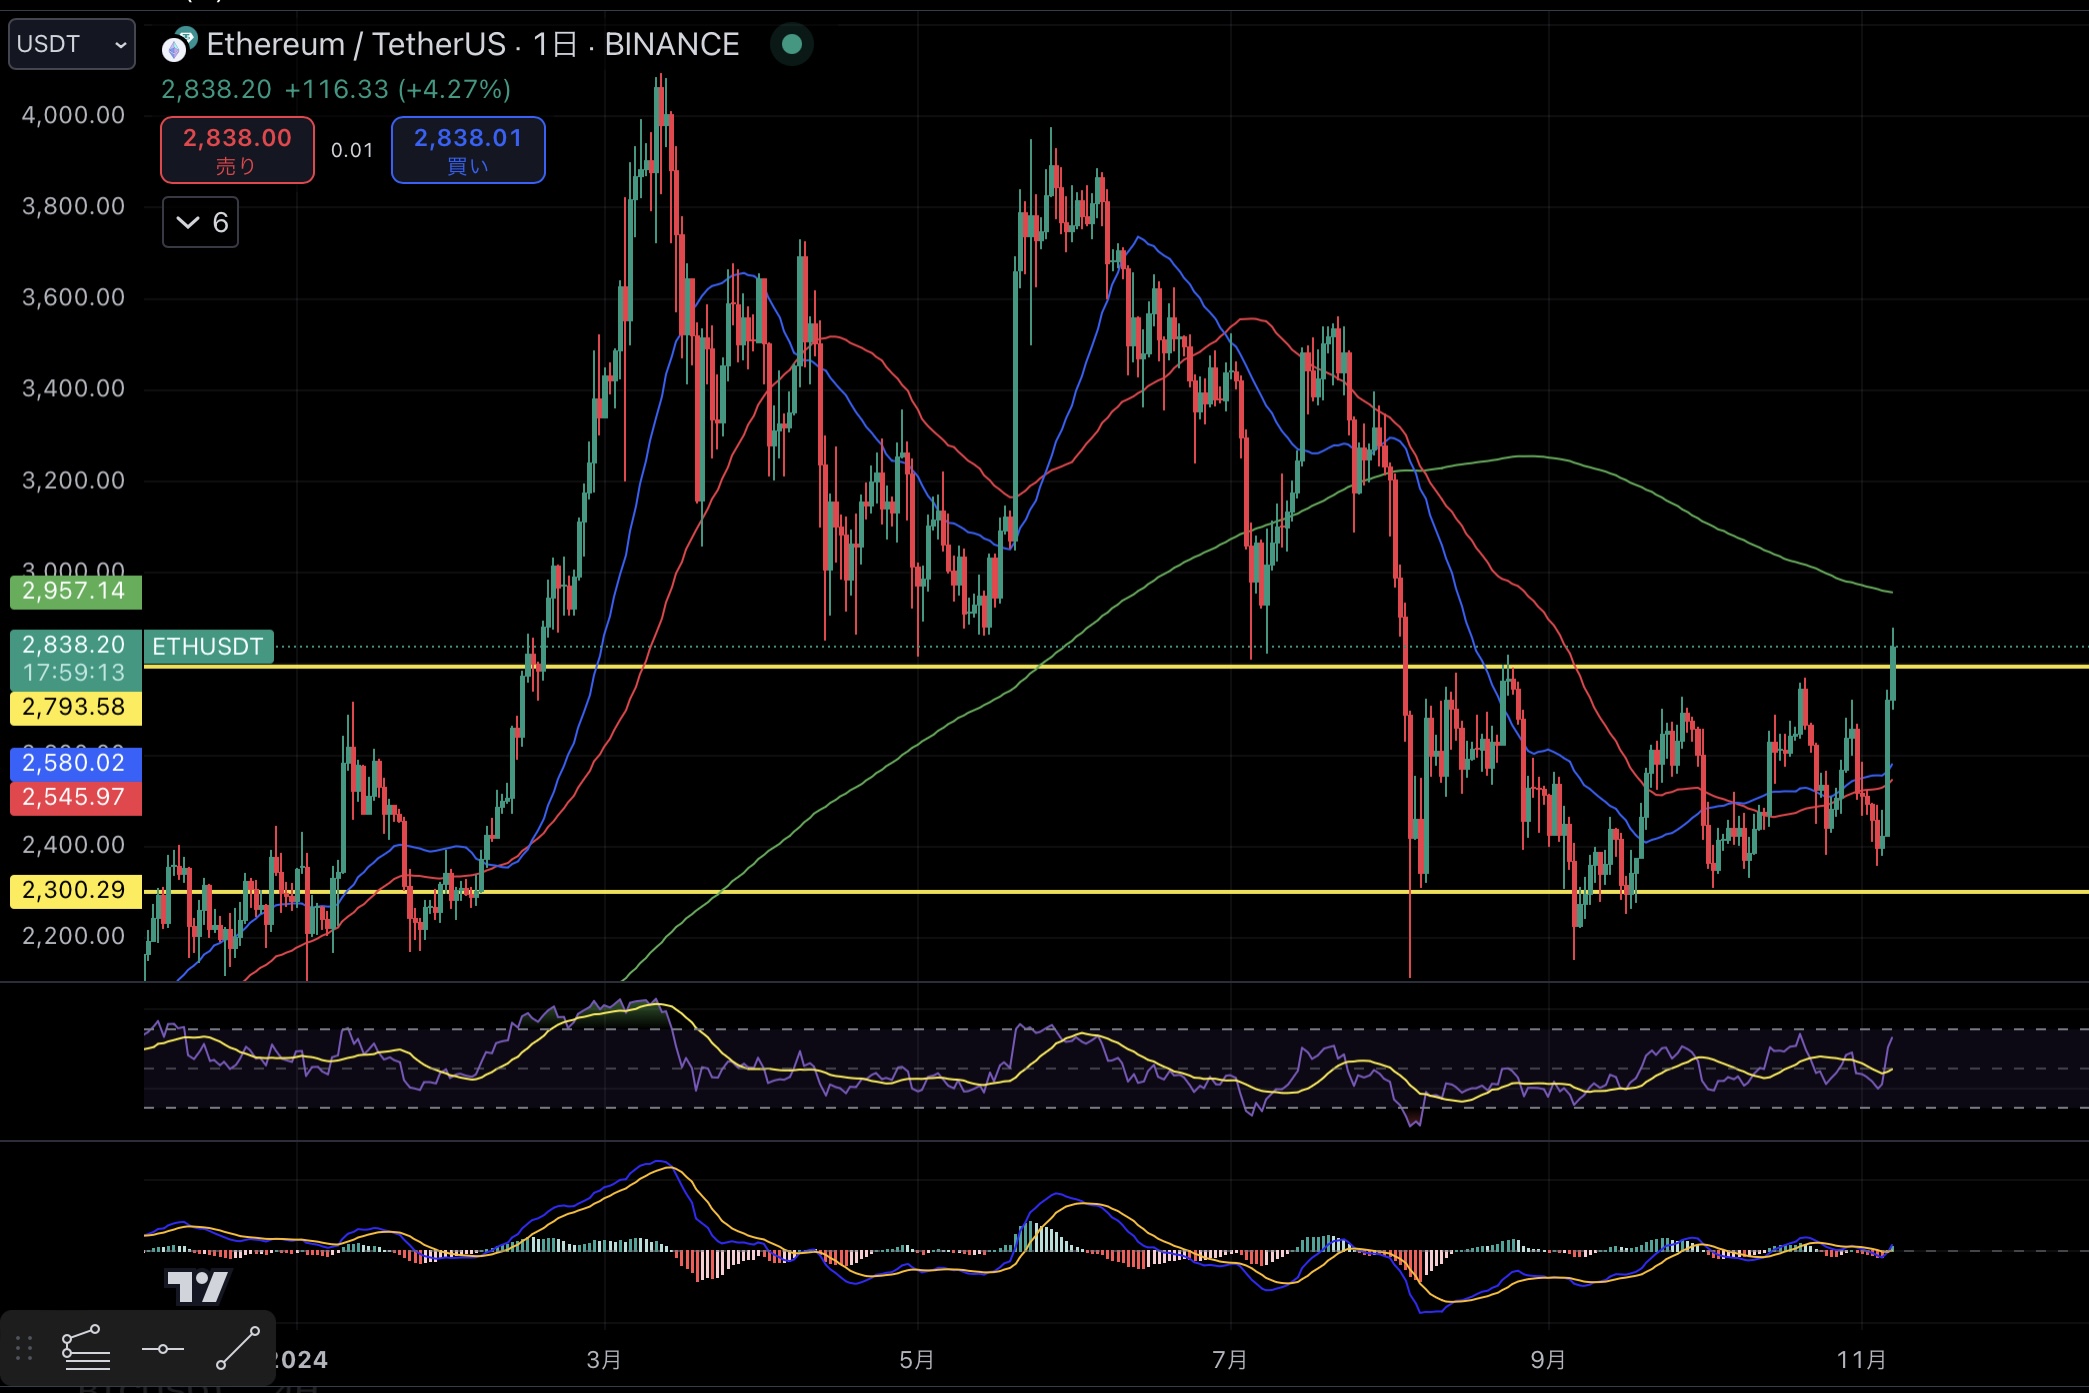The image size is (2089, 1393).
Task: Click the blue 2,580.02 moving average label
Action: (x=75, y=764)
